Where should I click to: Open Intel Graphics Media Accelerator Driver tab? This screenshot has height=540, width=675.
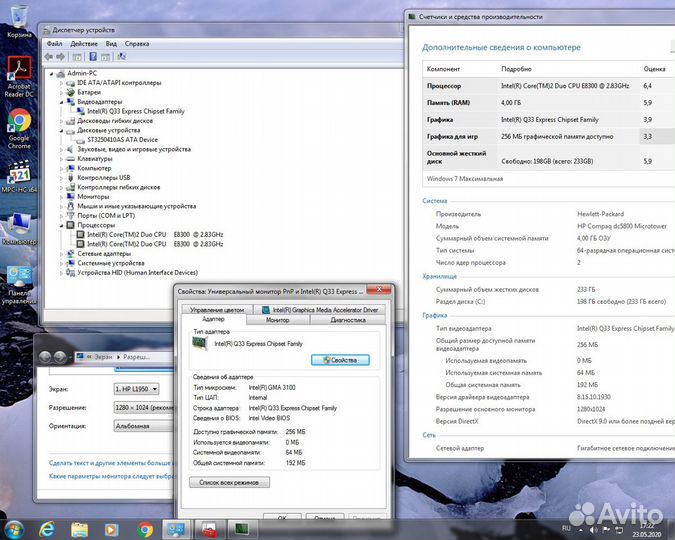pyautogui.click(x=320, y=310)
